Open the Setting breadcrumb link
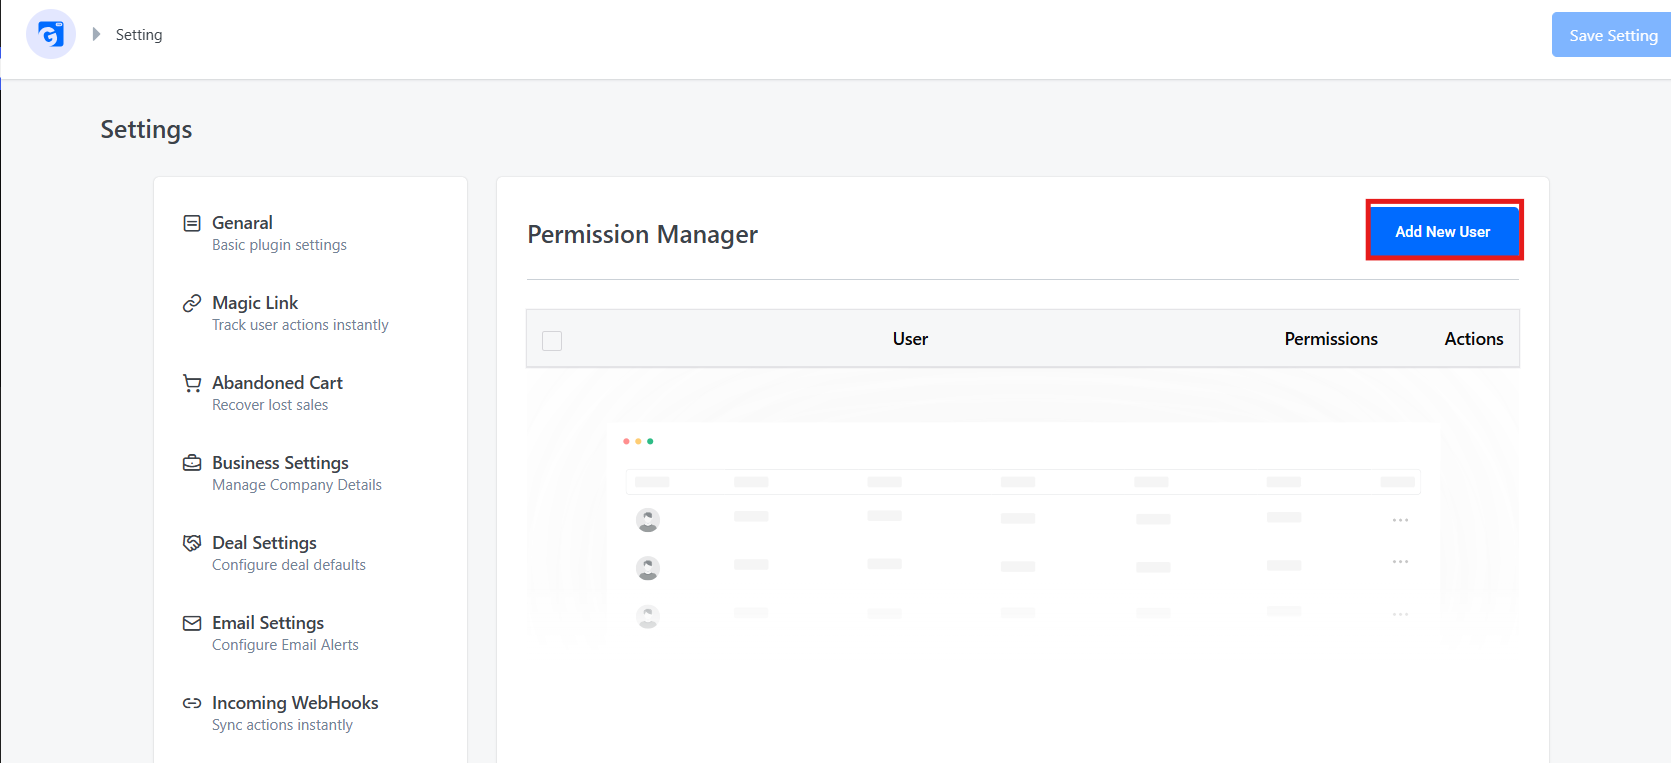 coord(139,35)
